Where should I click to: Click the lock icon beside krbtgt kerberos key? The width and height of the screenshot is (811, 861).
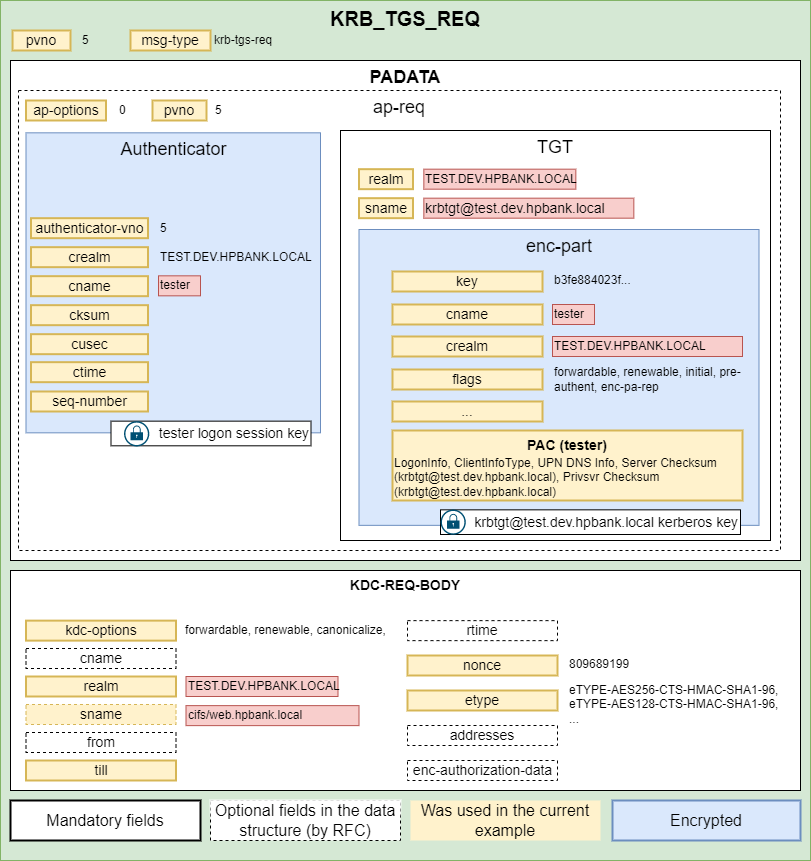[454, 522]
